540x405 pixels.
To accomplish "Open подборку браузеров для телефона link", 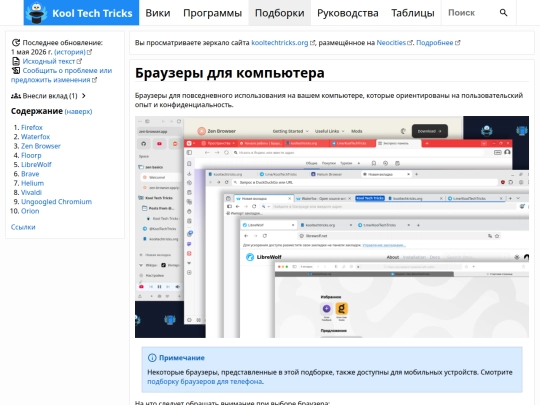I will coord(205,382).
